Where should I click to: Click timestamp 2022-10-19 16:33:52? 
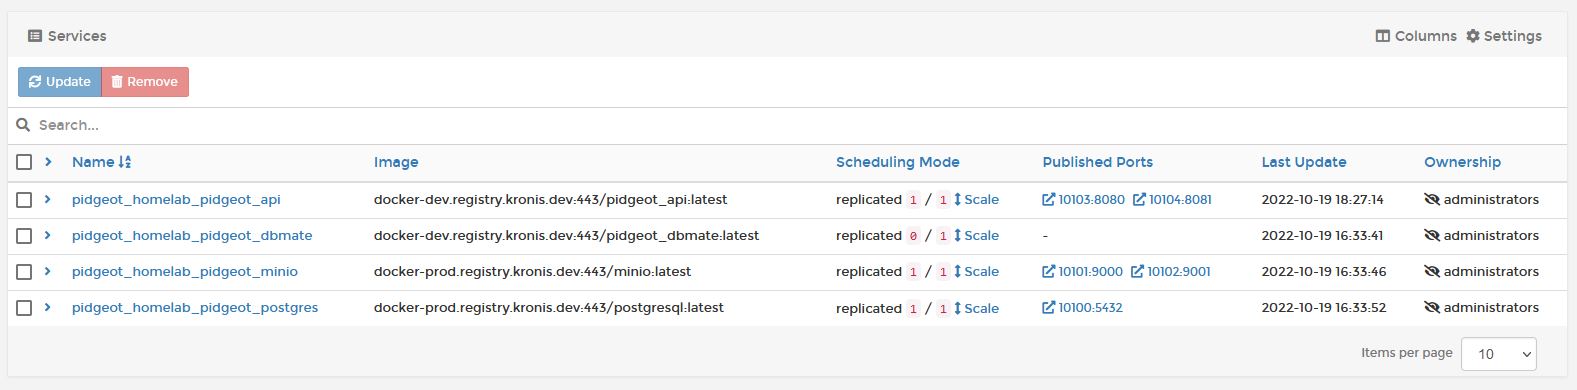pos(1323,308)
